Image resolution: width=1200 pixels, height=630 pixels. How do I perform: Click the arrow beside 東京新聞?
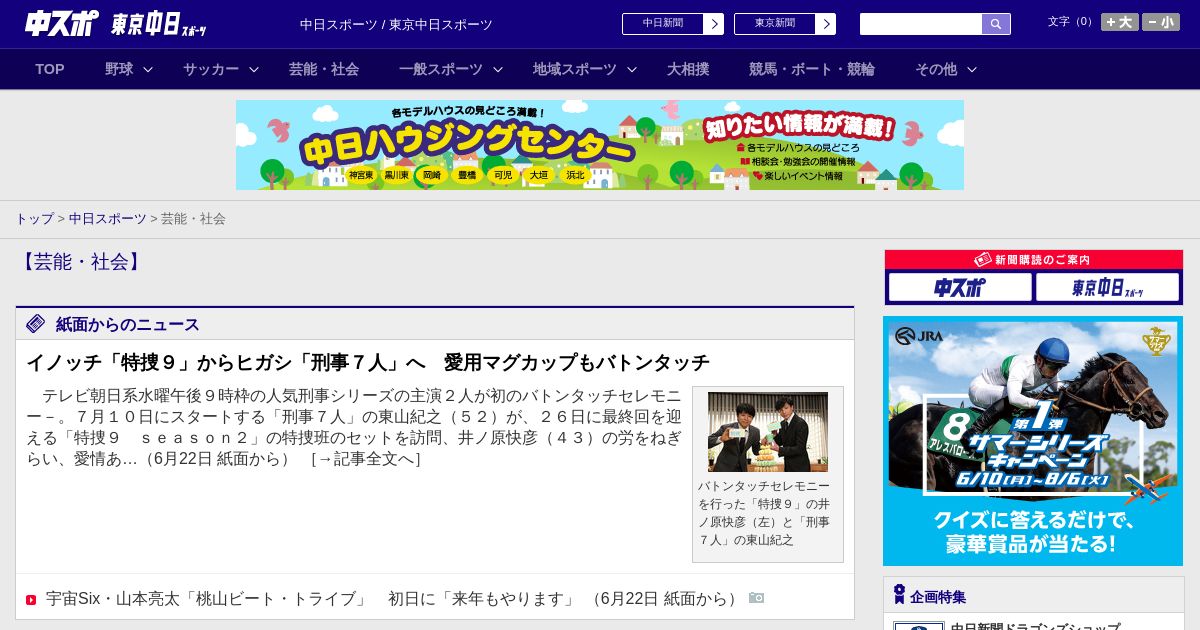point(826,24)
